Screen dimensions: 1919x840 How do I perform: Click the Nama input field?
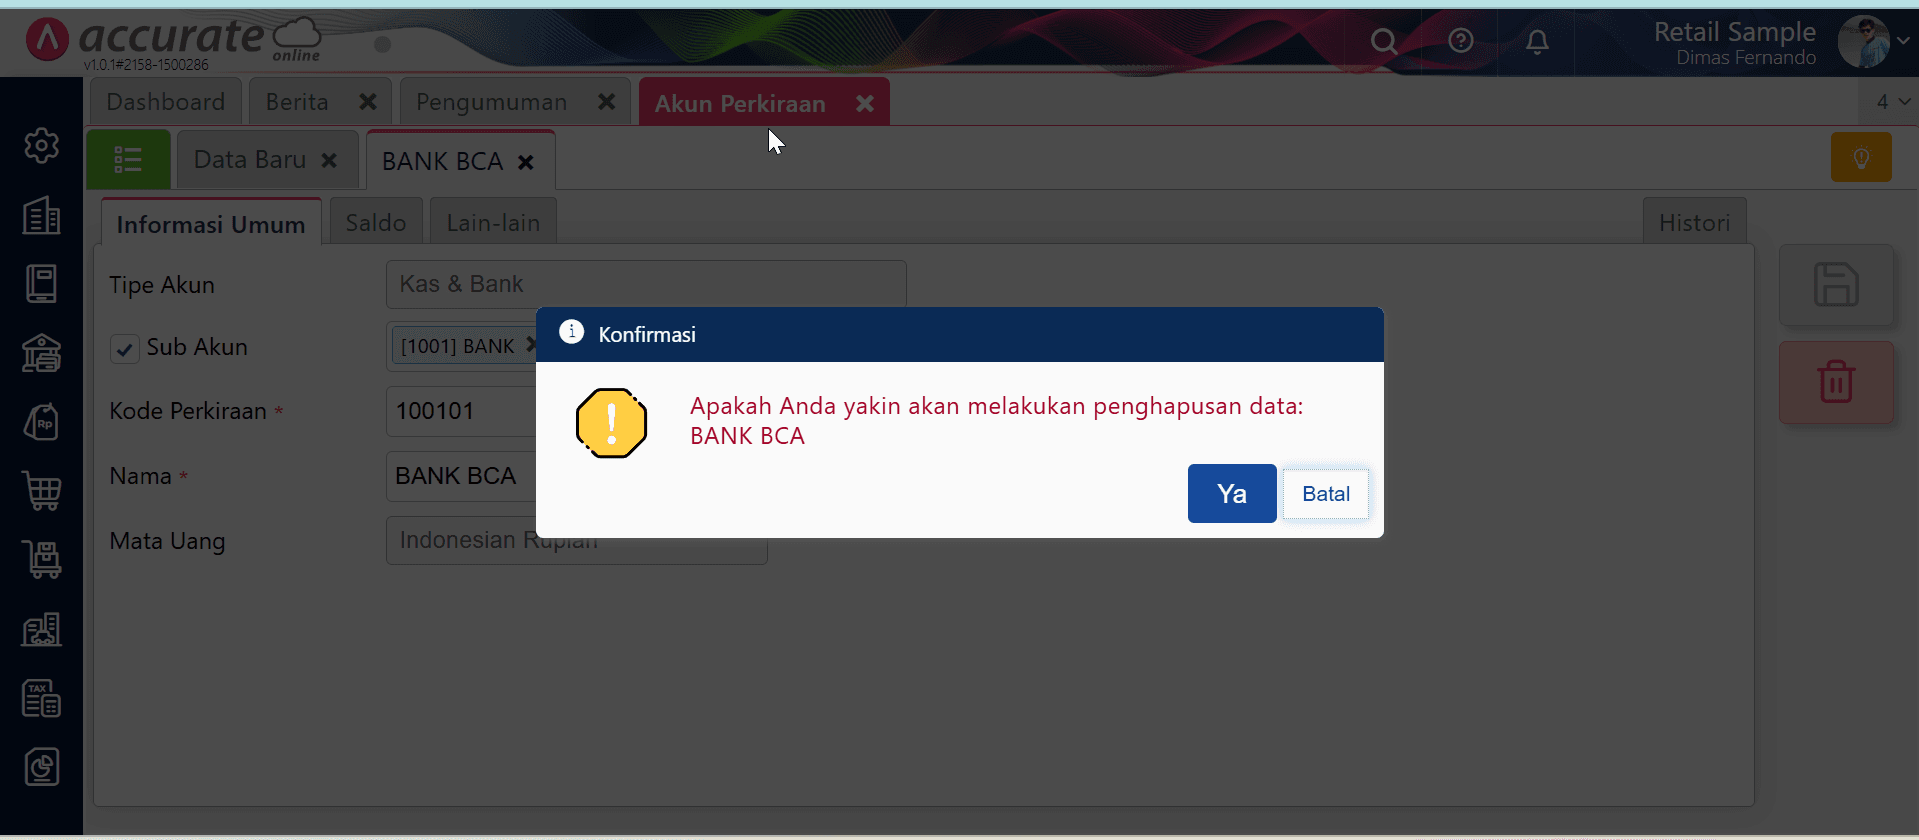point(462,476)
